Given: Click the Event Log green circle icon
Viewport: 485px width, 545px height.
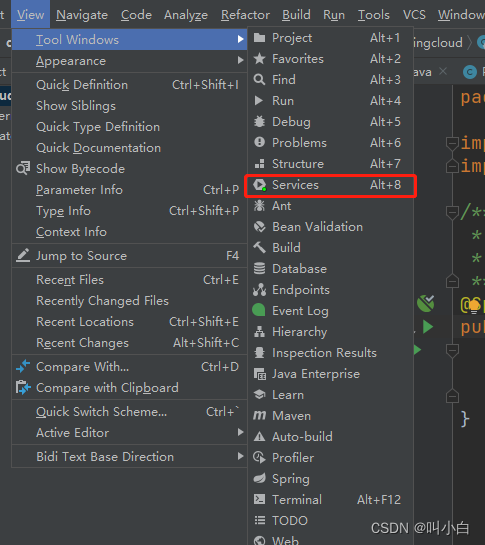Looking at the screenshot, I should [259, 310].
